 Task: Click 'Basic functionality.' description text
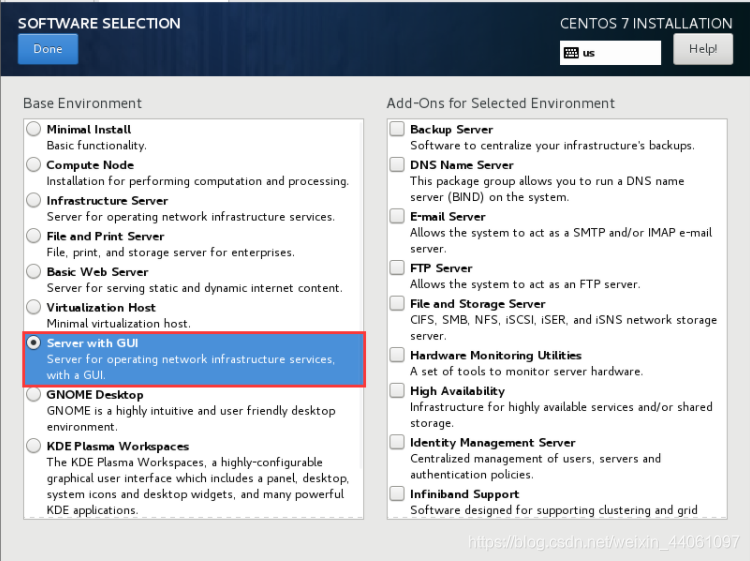(97, 145)
